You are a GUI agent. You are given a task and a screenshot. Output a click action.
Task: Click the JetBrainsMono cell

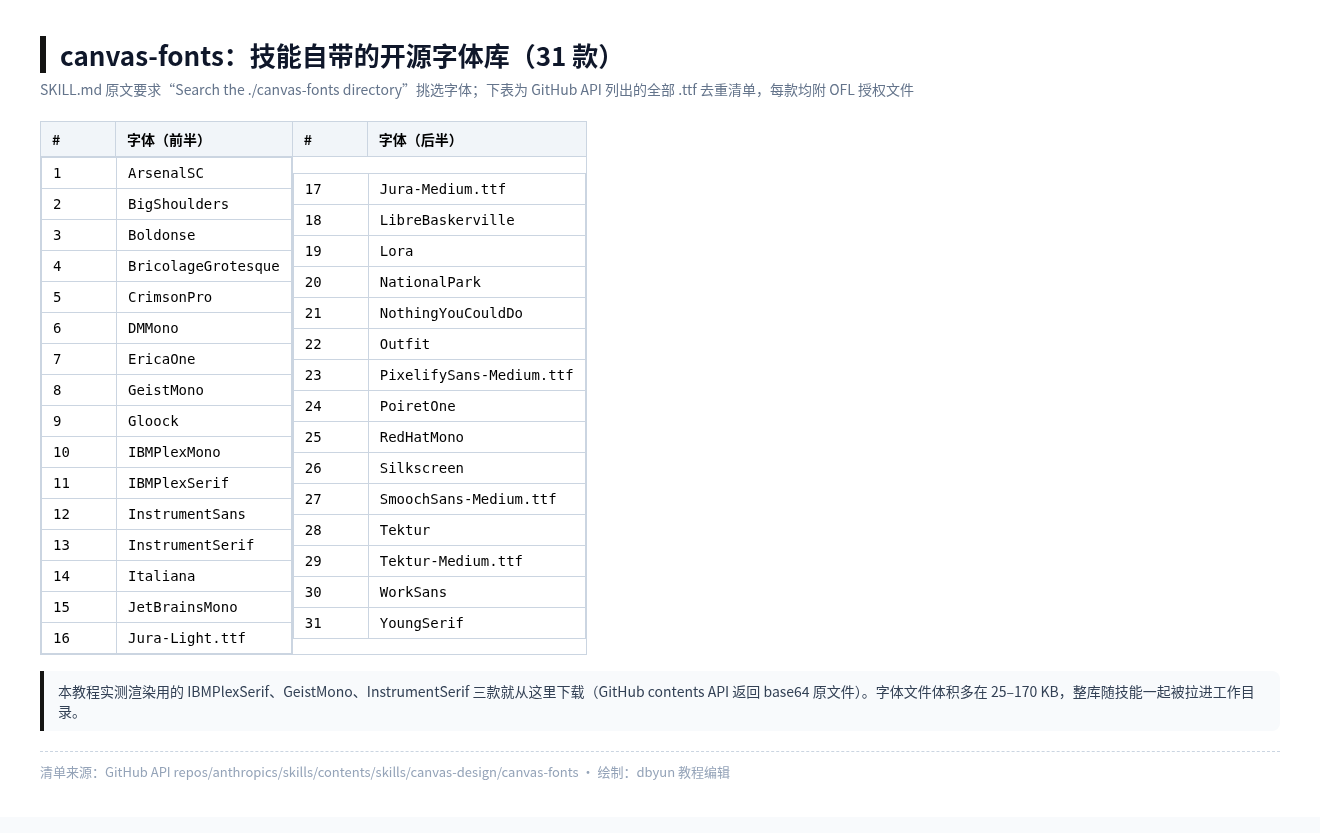pos(204,607)
